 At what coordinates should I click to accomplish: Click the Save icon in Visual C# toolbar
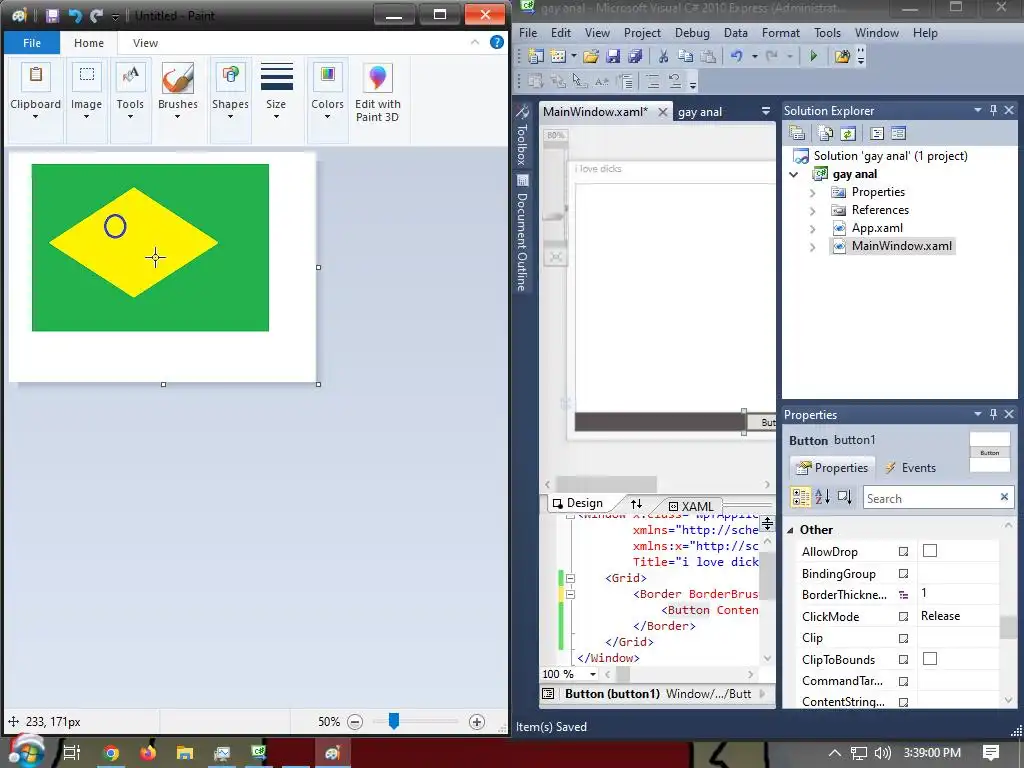click(613, 56)
